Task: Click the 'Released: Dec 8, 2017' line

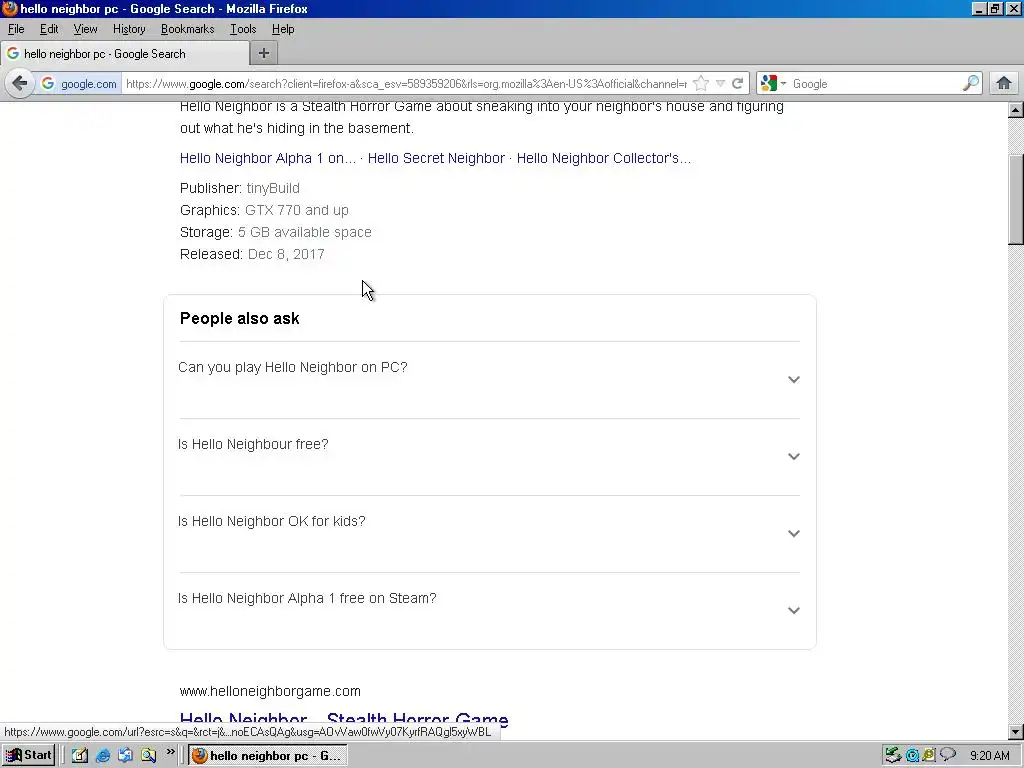Action: click(x=252, y=254)
